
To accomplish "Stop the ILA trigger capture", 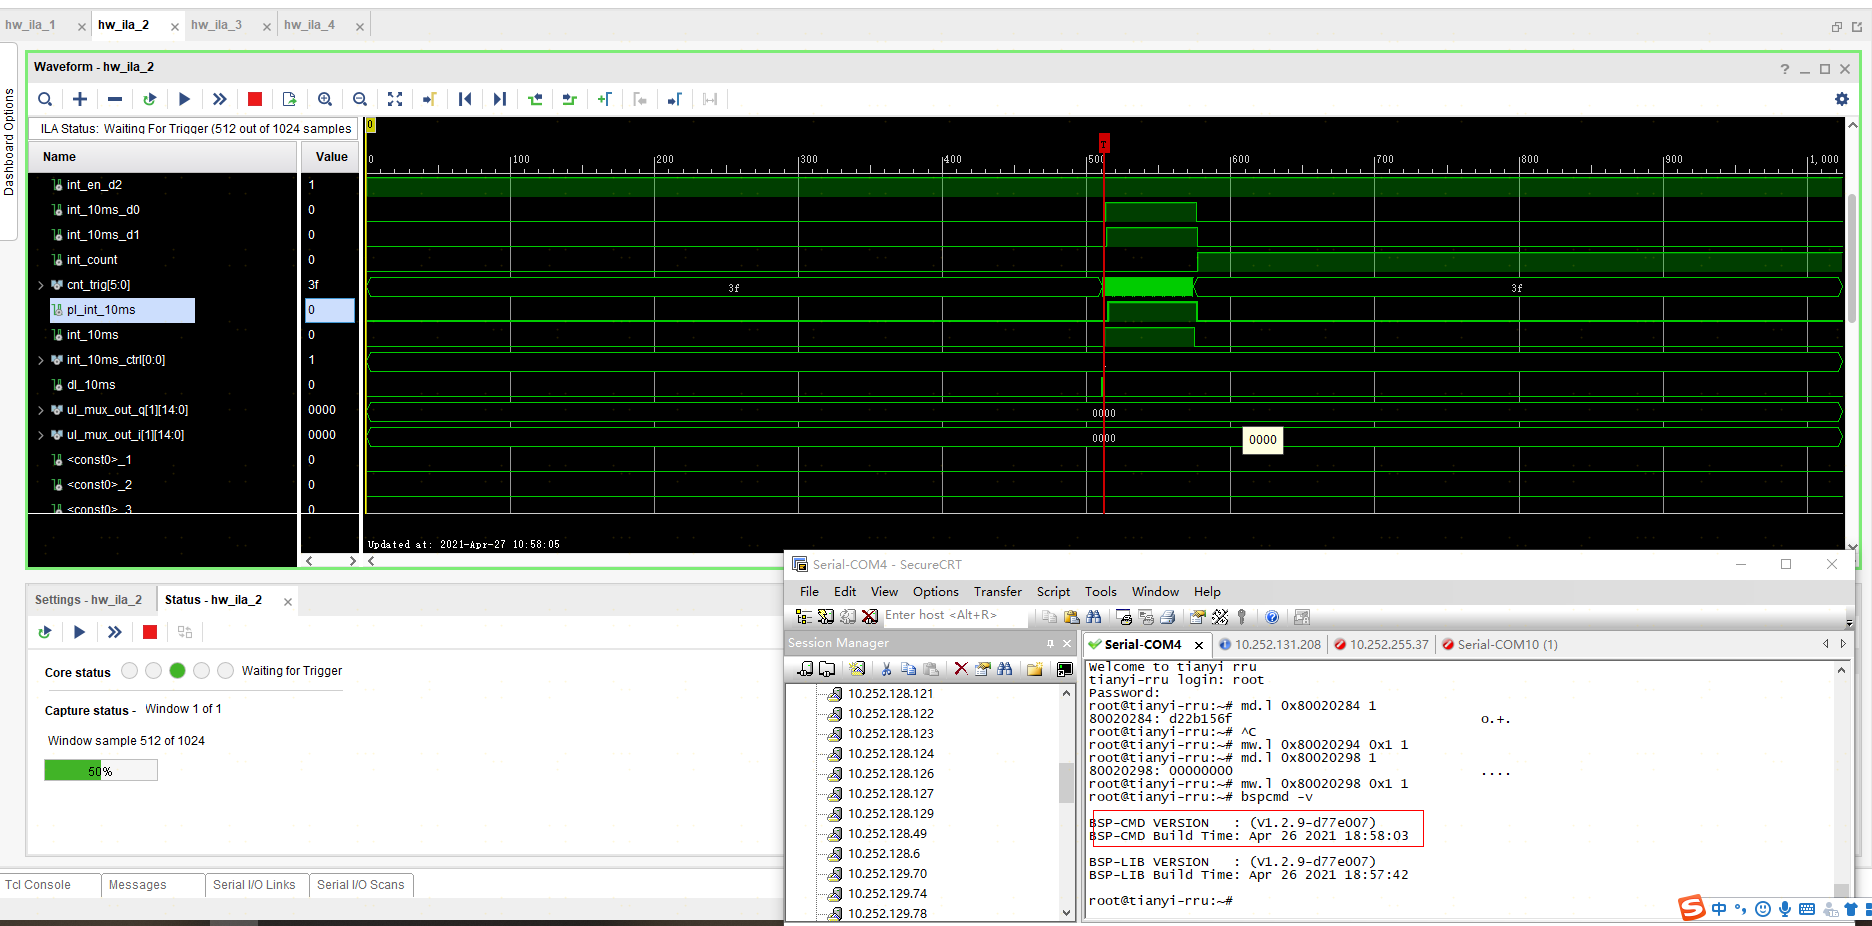I will click(254, 99).
